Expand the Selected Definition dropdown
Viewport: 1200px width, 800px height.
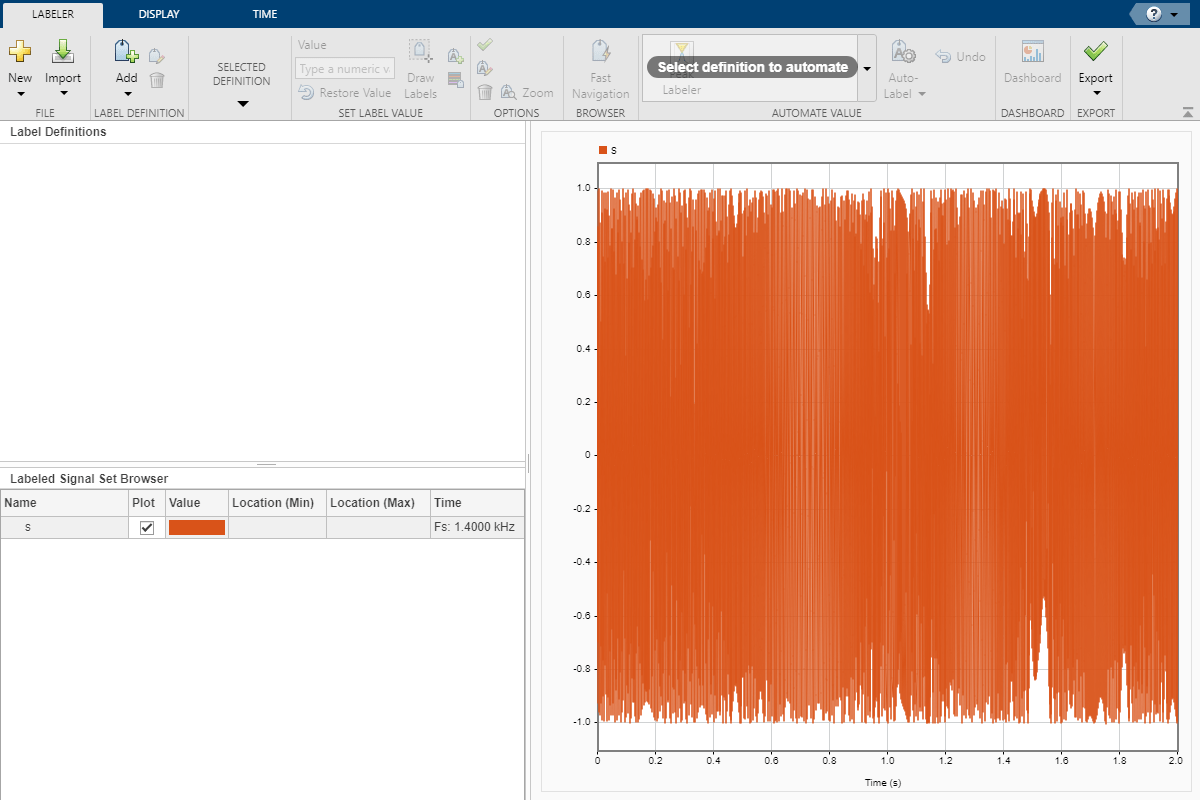click(242, 103)
